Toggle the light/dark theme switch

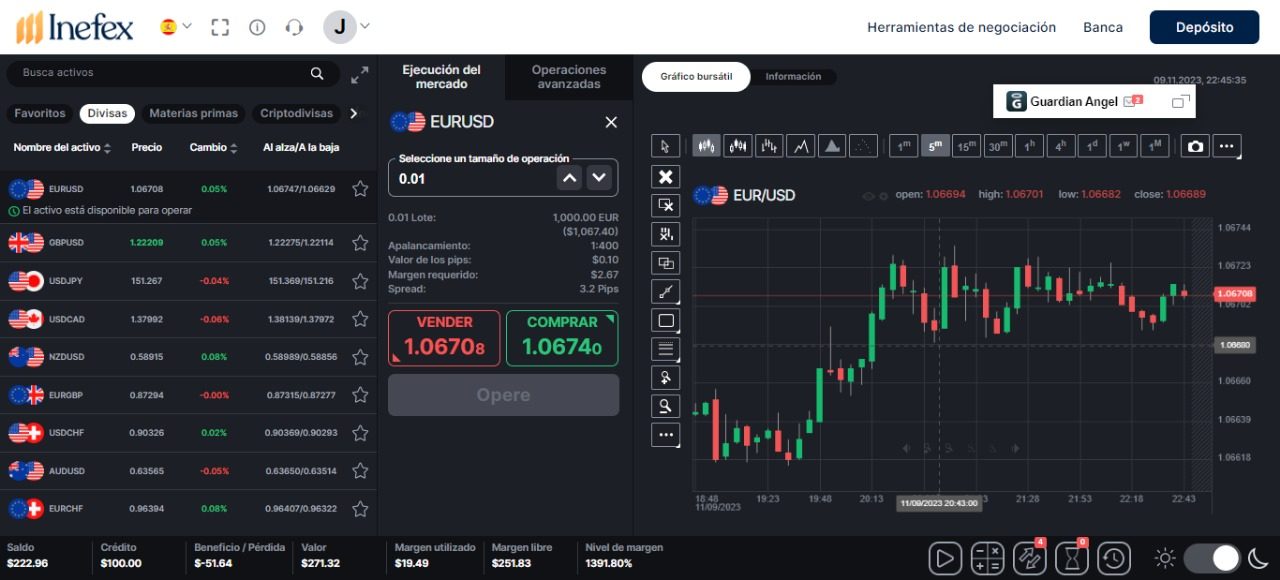pyautogui.click(x=1211, y=558)
